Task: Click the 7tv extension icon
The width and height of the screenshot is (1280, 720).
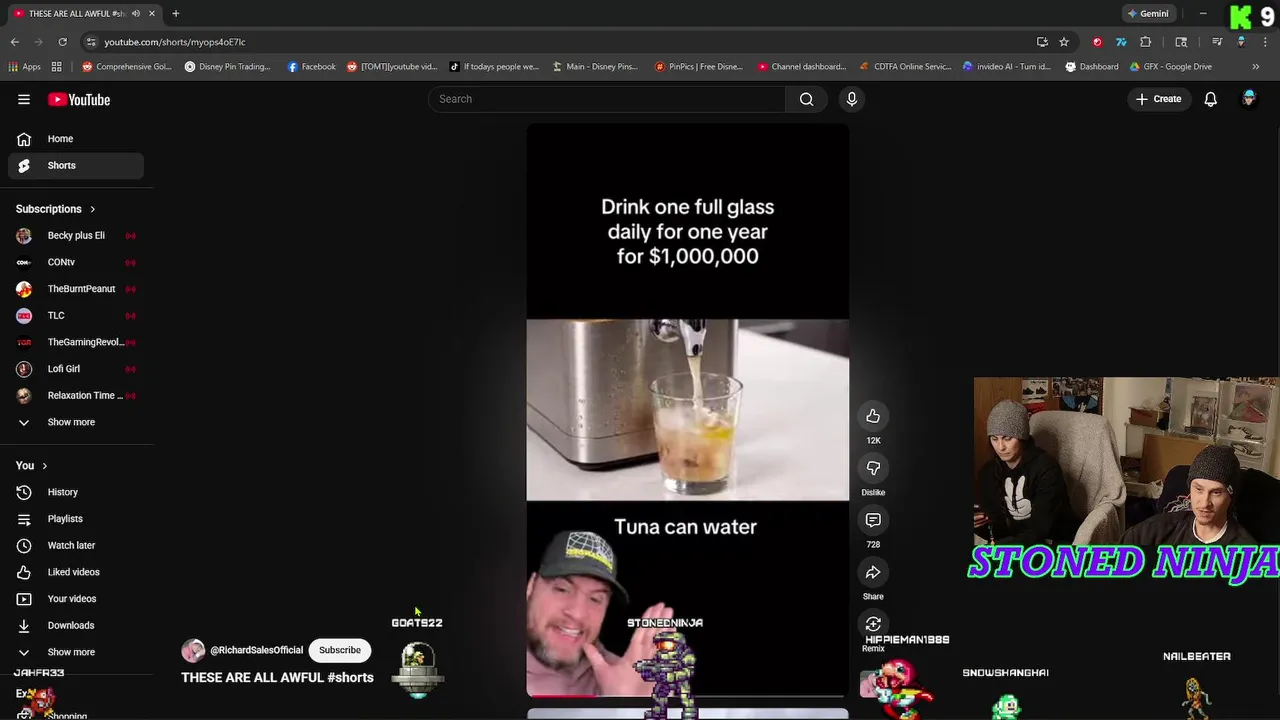Action: point(1121,42)
